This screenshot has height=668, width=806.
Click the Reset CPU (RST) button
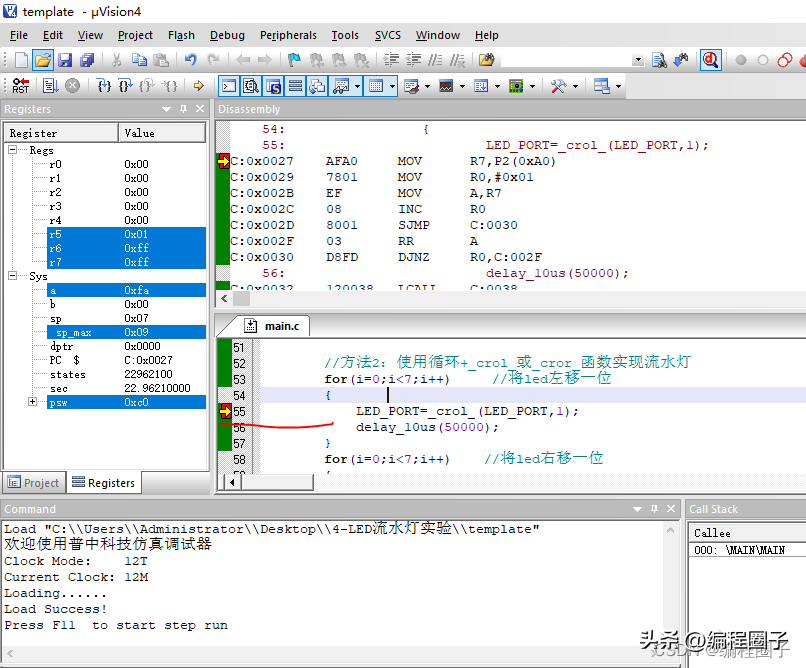point(21,86)
